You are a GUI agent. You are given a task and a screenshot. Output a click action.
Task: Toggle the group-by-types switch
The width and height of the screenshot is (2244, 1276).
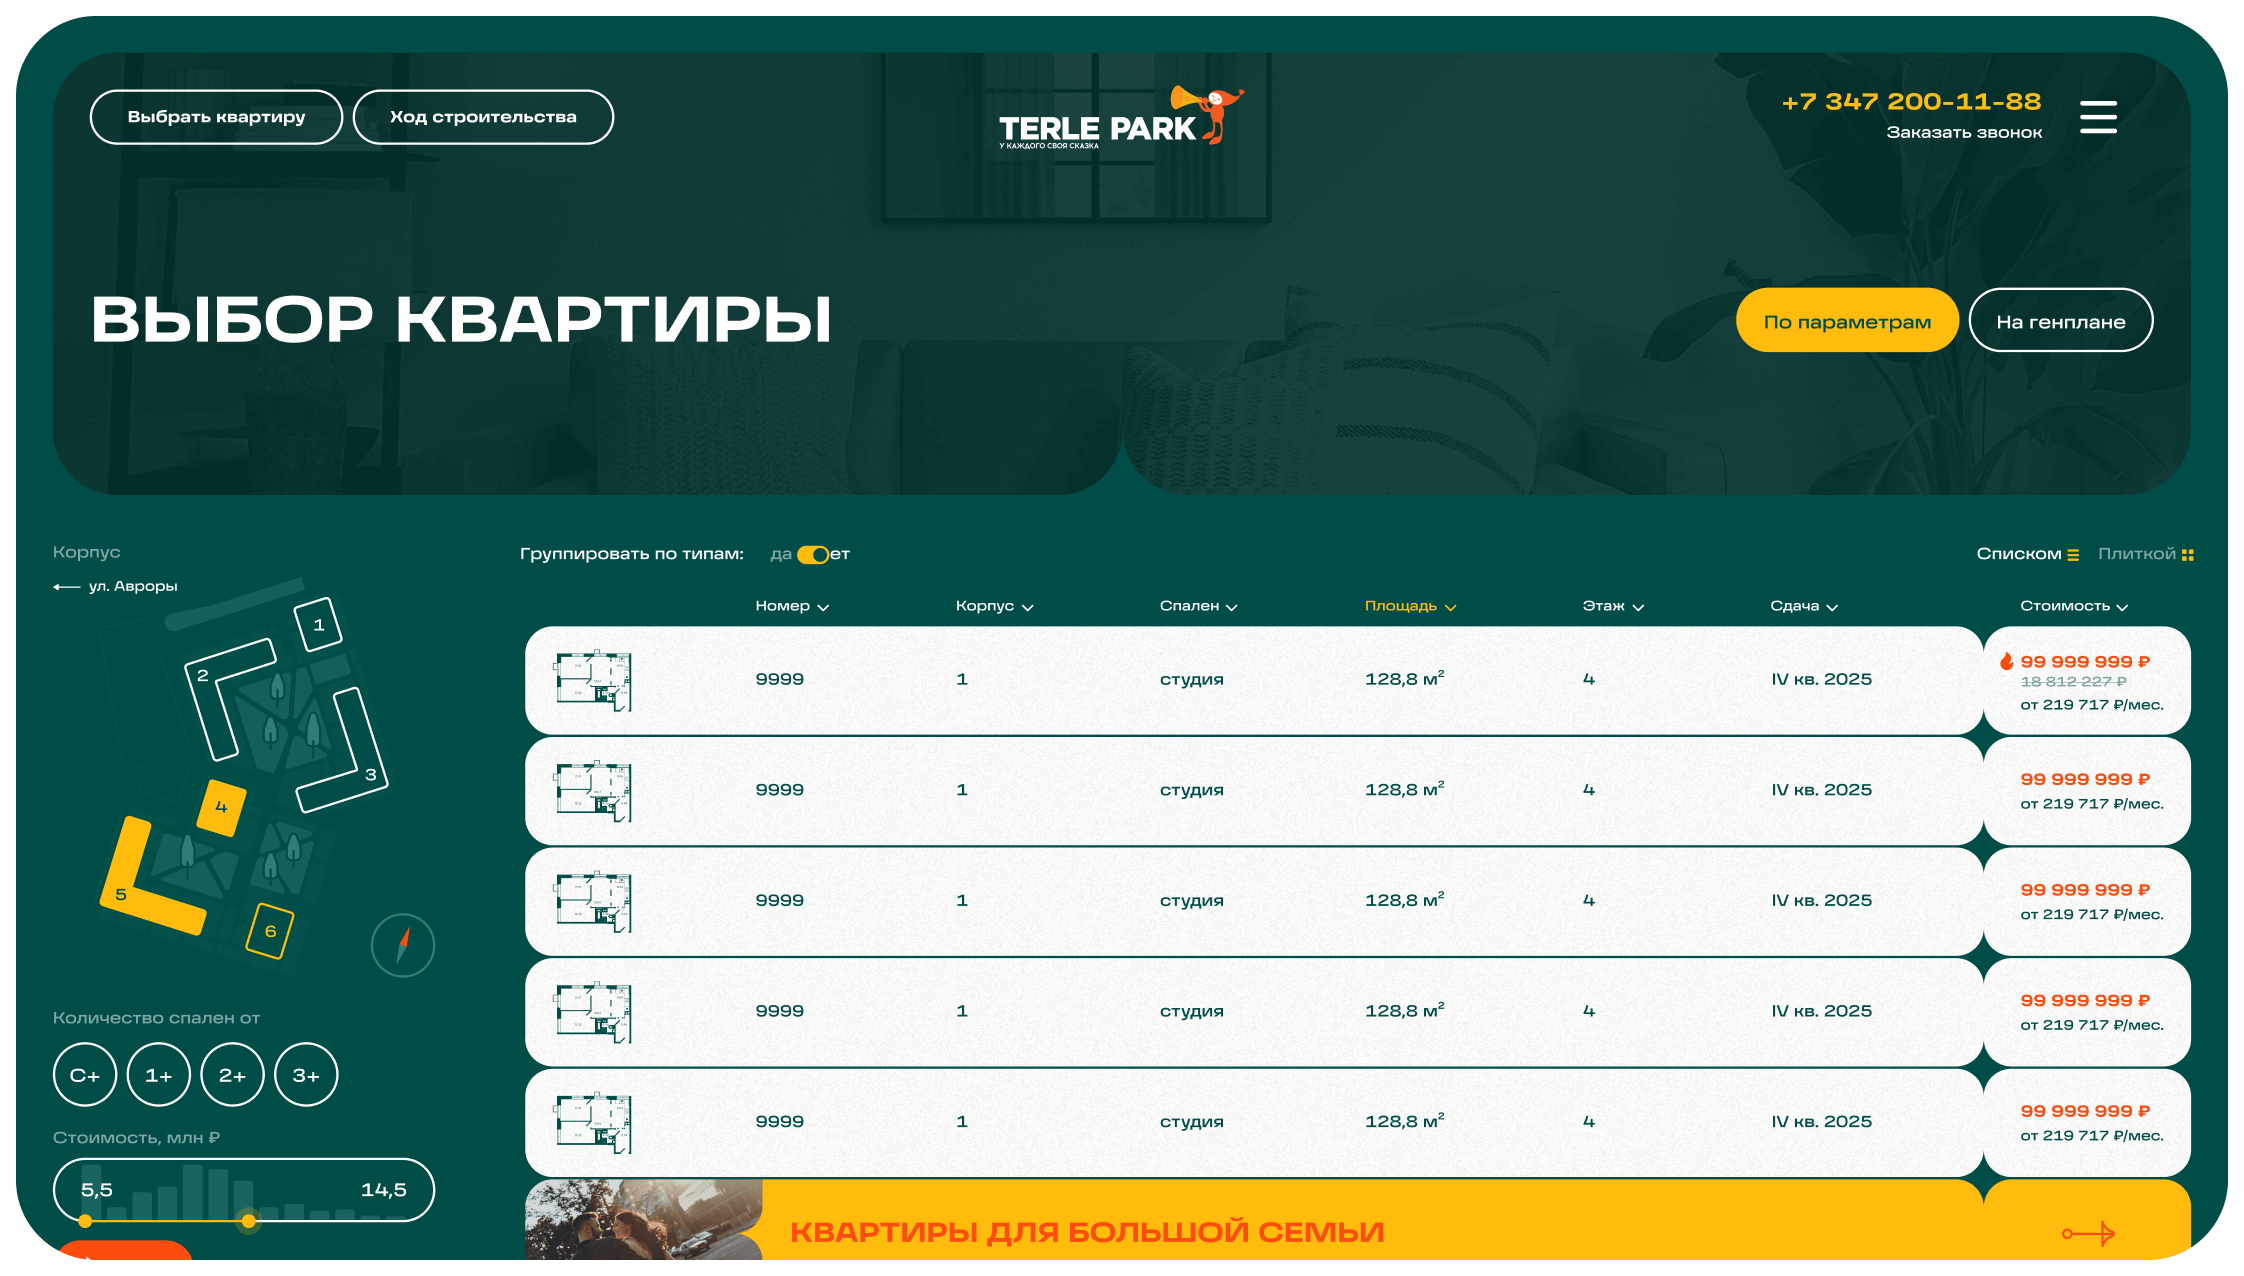[x=813, y=554]
